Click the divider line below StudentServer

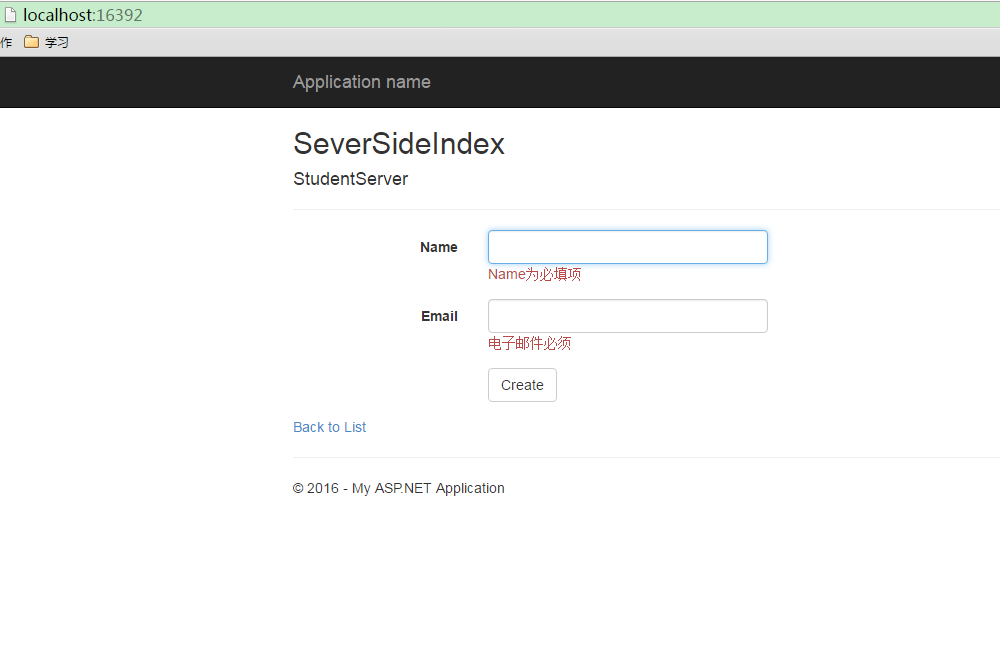coord(646,209)
